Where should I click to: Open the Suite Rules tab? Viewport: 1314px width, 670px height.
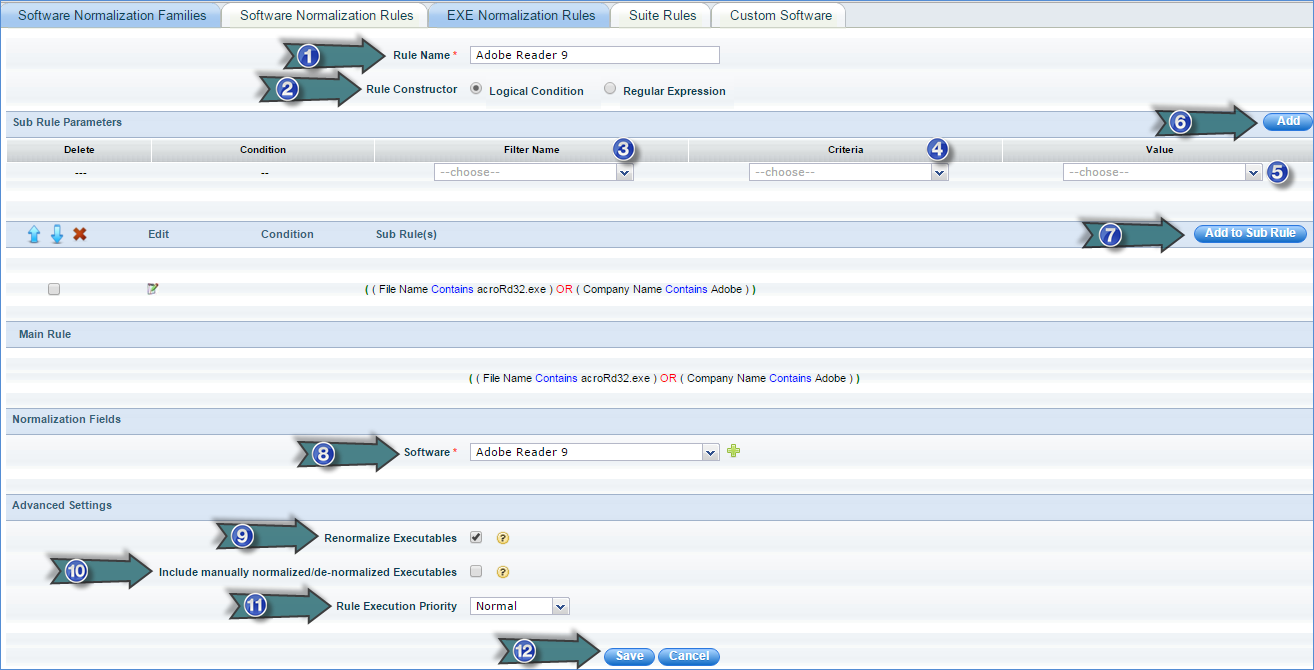click(663, 15)
